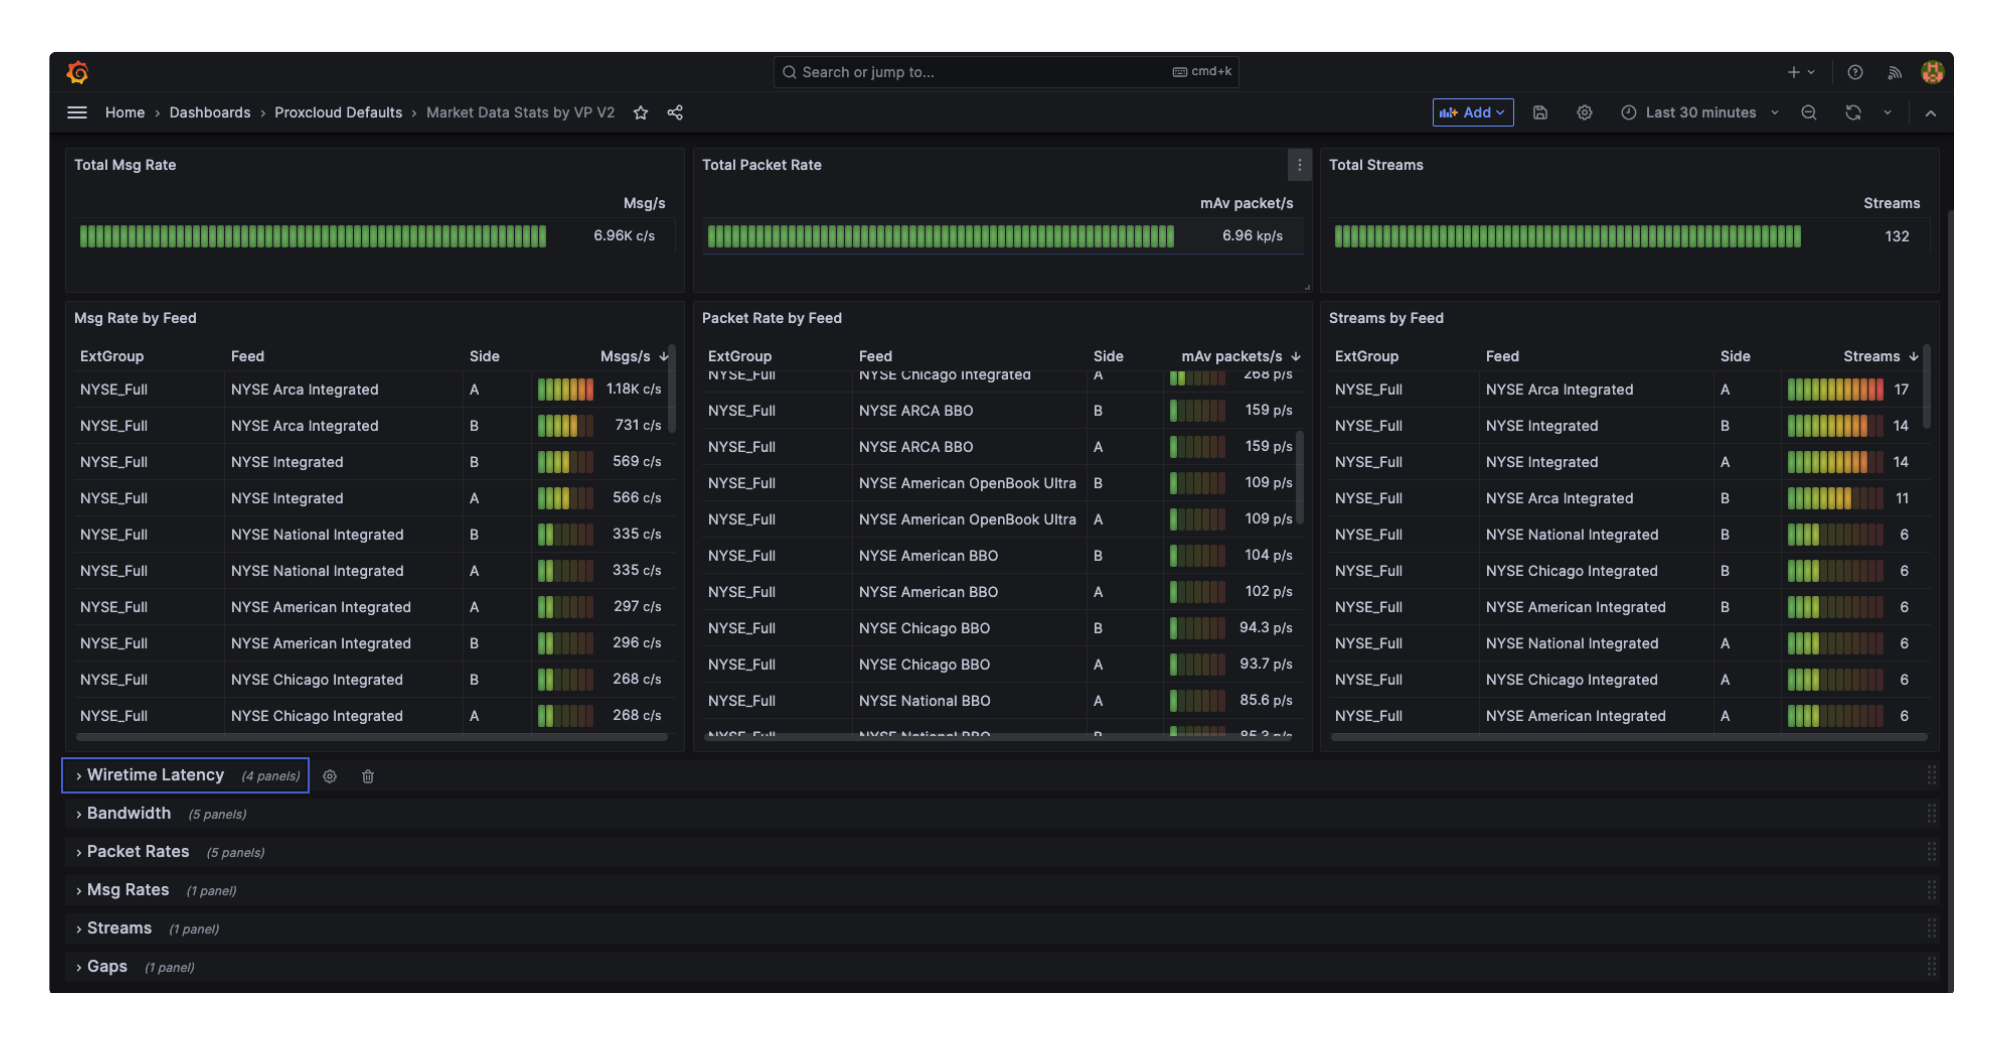This screenshot has width=2000, height=1039.
Task: Click in the Search or jump to field
Action: coord(1005,72)
